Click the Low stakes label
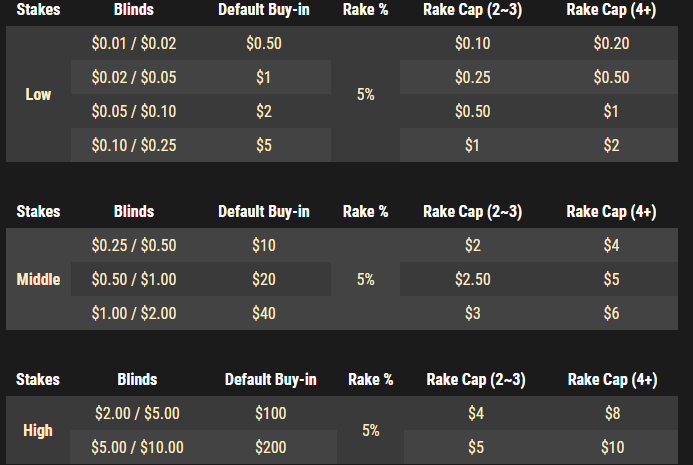The height and width of the screenshot is (465, 693). 38,95
